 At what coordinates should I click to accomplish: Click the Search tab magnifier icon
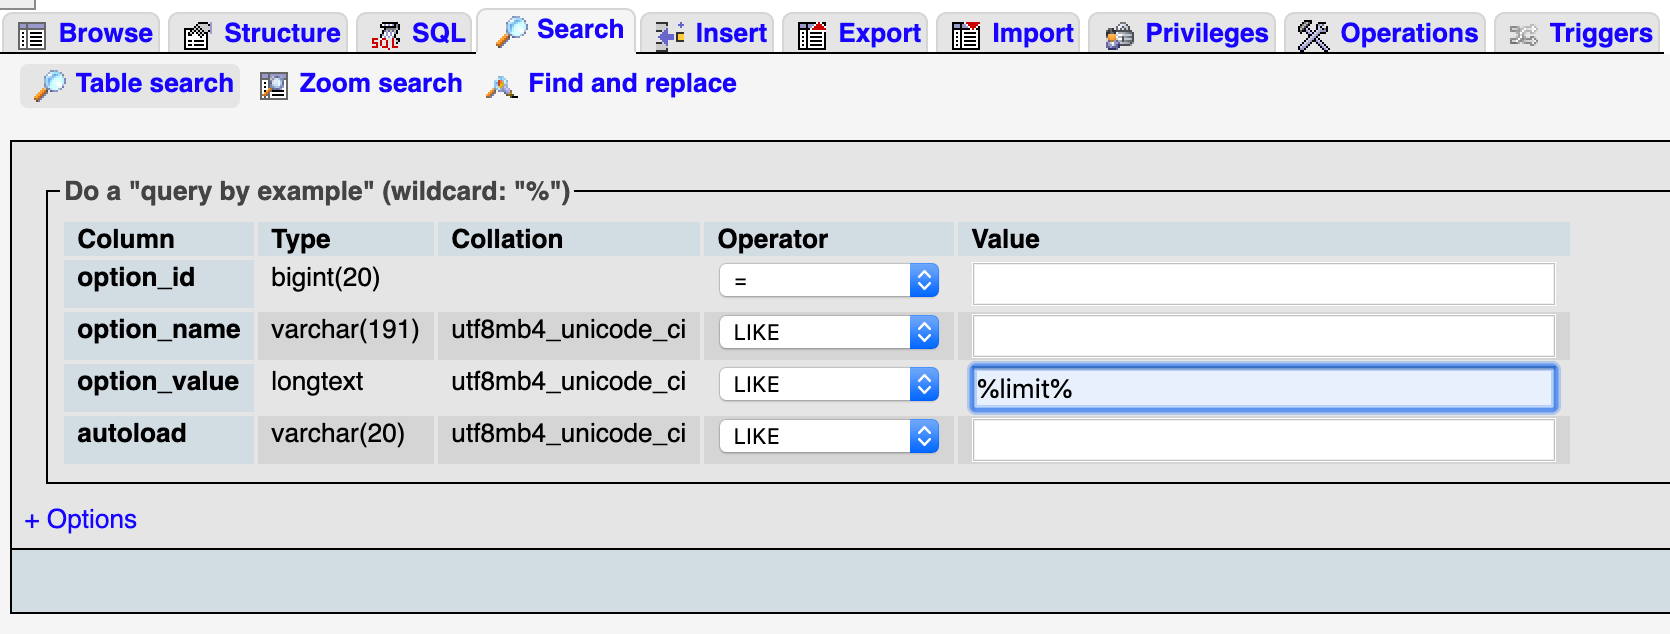pyautogui.click(x=511, y=31)
